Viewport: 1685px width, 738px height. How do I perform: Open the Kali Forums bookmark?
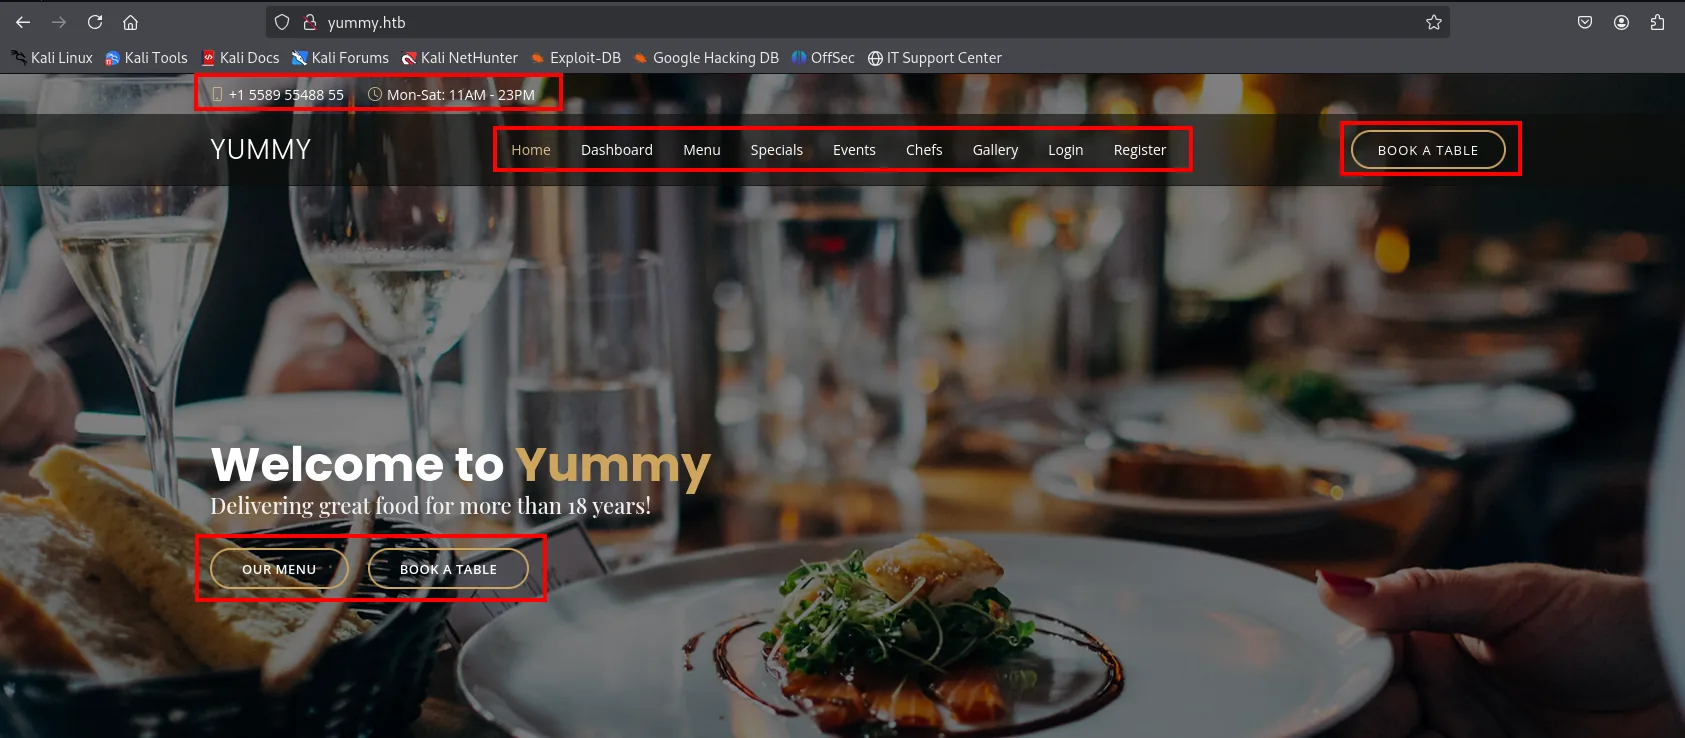(340, 58)
